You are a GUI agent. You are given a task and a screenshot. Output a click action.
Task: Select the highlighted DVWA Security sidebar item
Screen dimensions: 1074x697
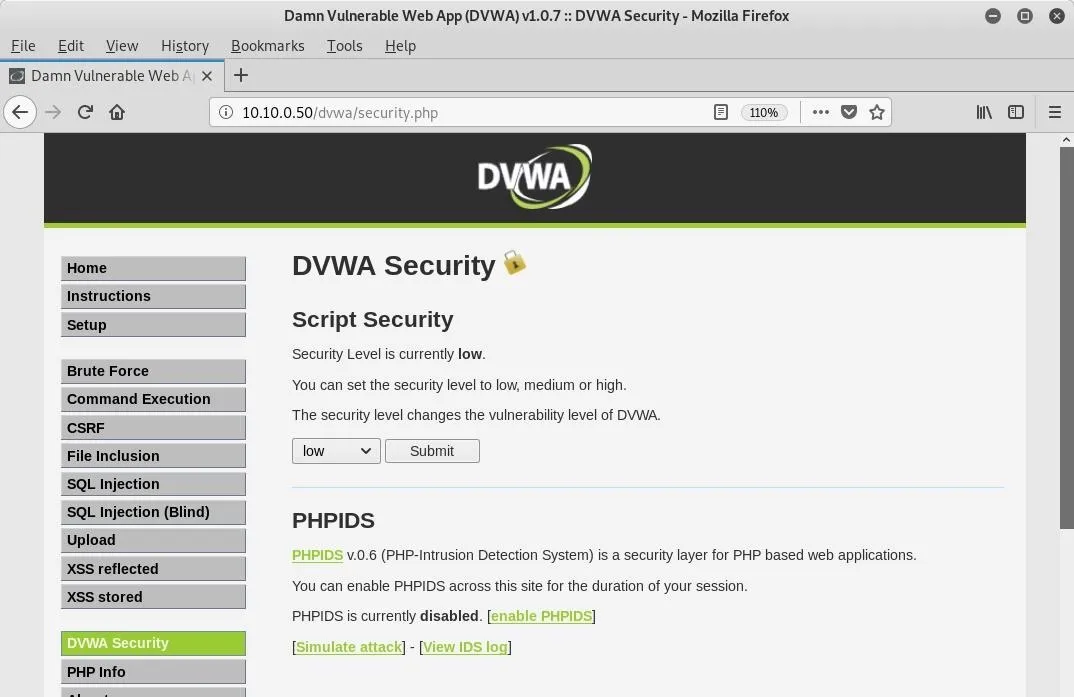[153, 644]
